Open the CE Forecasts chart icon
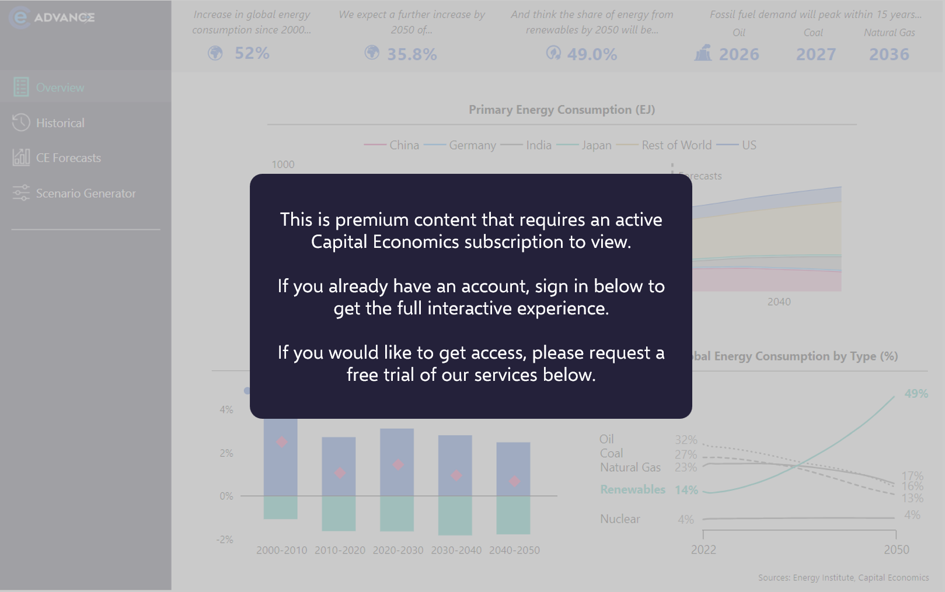945x592 pixels. coord(21,157)
